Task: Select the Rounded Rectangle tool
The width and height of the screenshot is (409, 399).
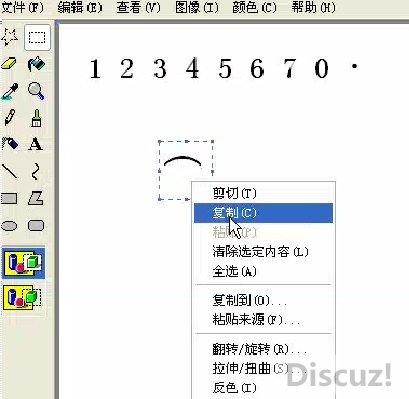Action: (36, 225)
